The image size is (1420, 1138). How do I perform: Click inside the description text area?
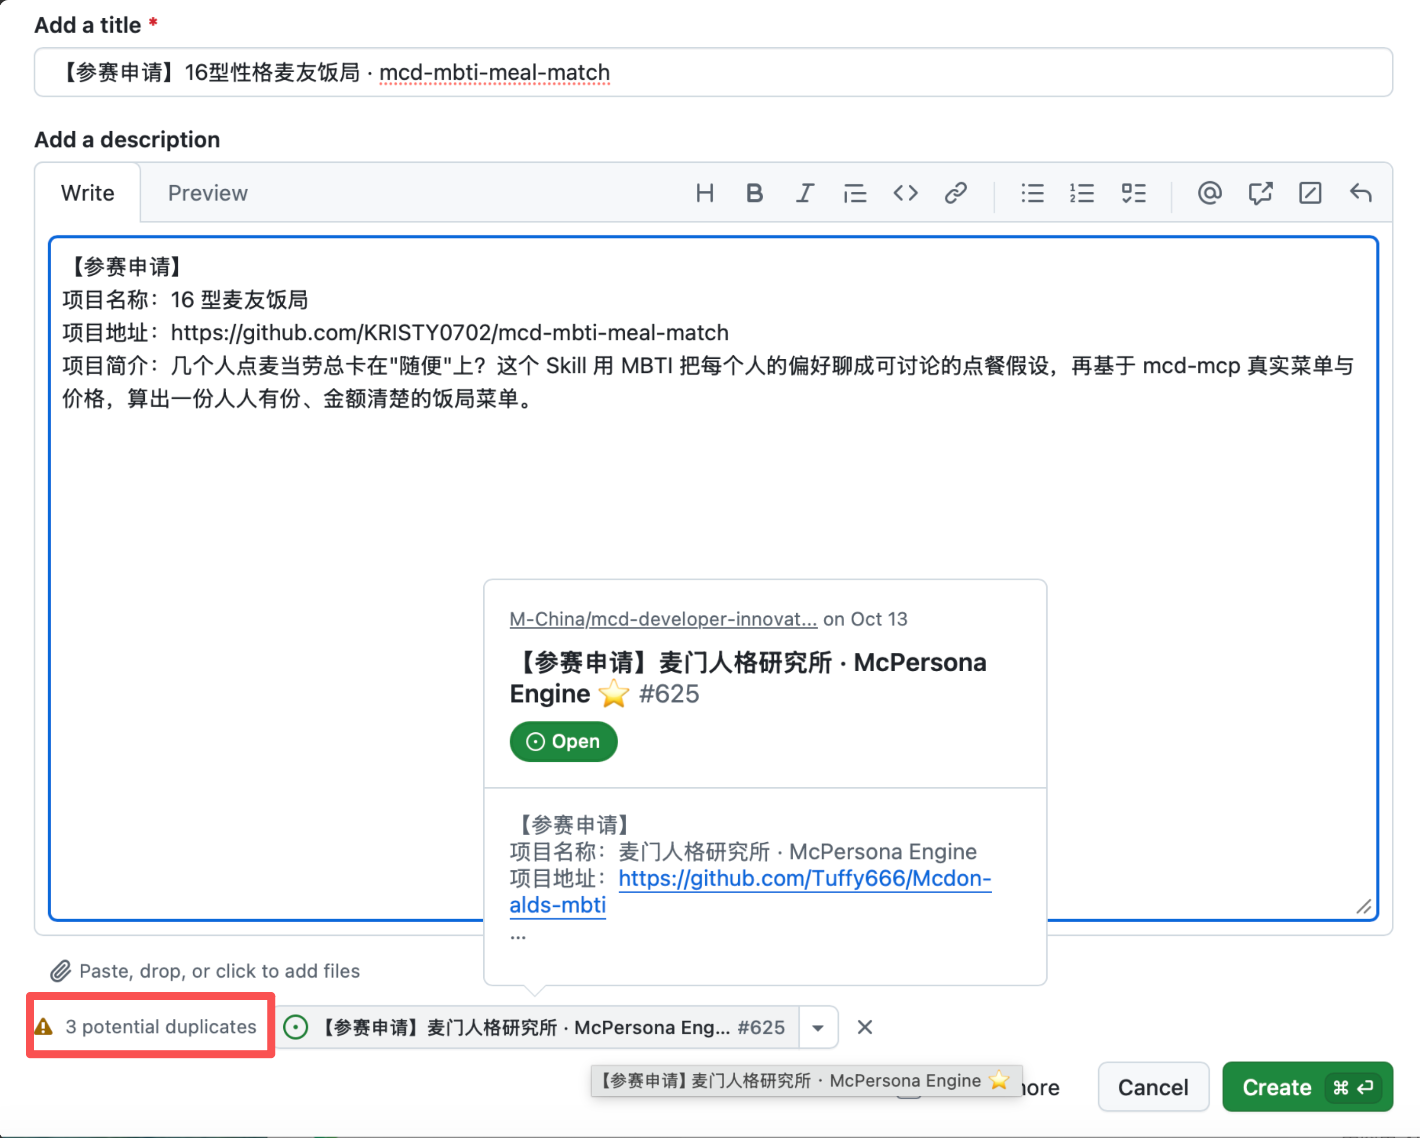713,578
